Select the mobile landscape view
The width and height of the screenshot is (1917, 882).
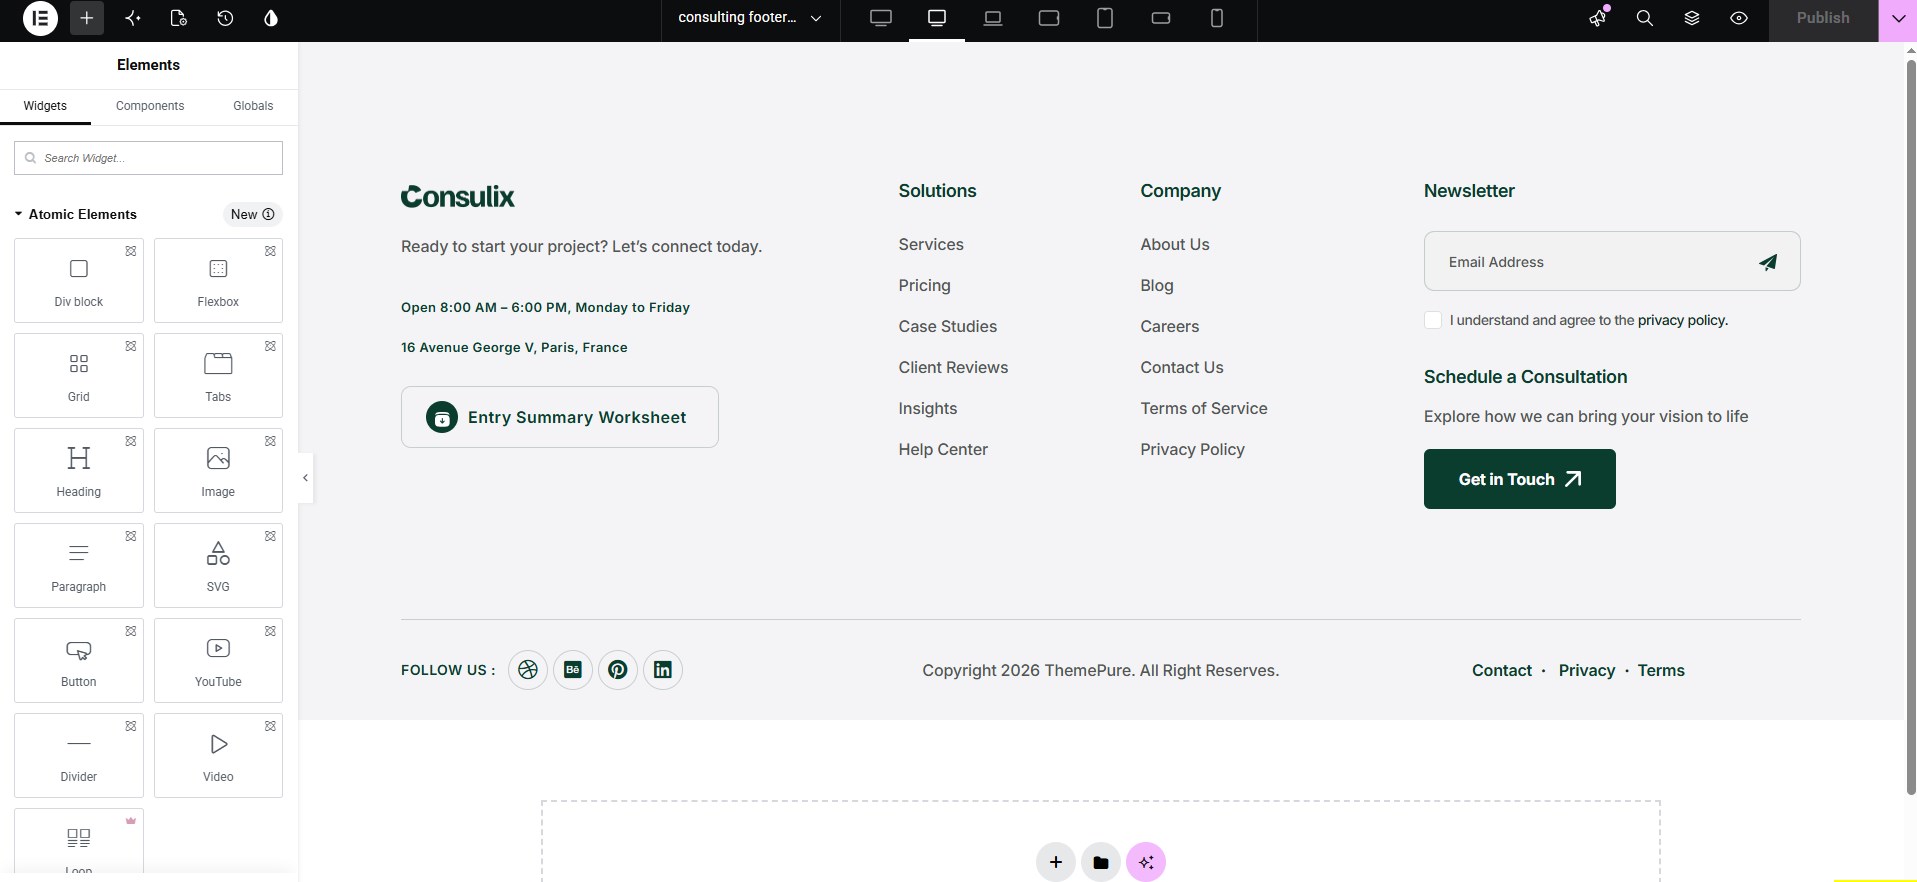[1161, 18]
